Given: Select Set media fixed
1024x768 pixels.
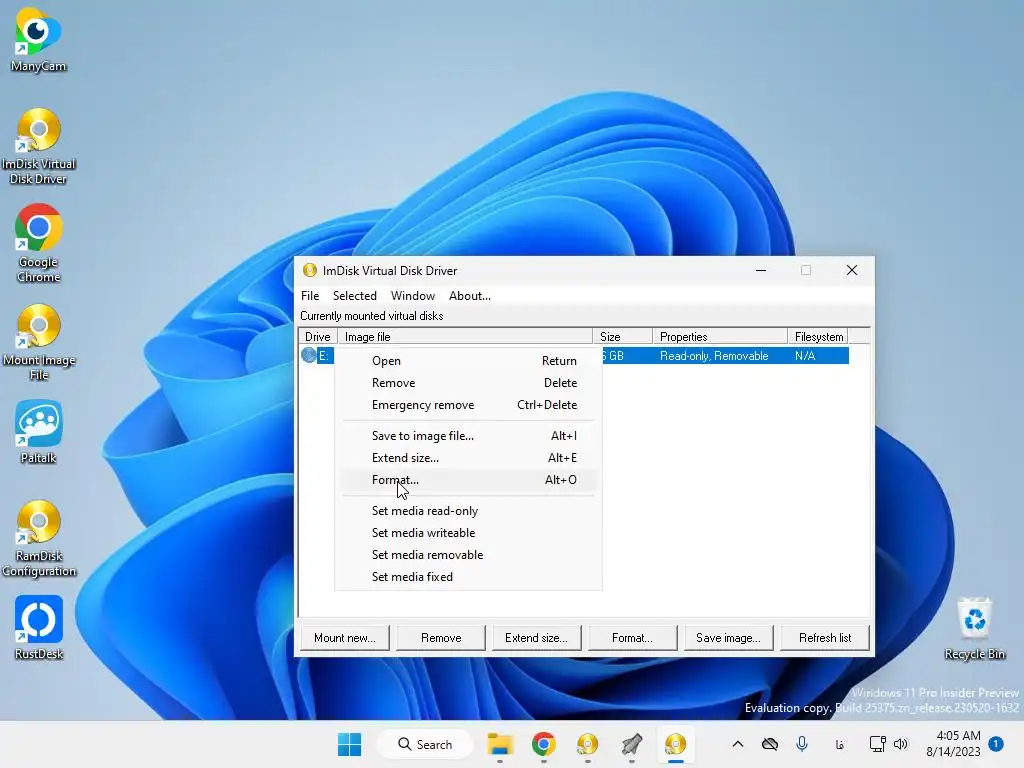Looking at the screenshot, I should pos(468,577).
